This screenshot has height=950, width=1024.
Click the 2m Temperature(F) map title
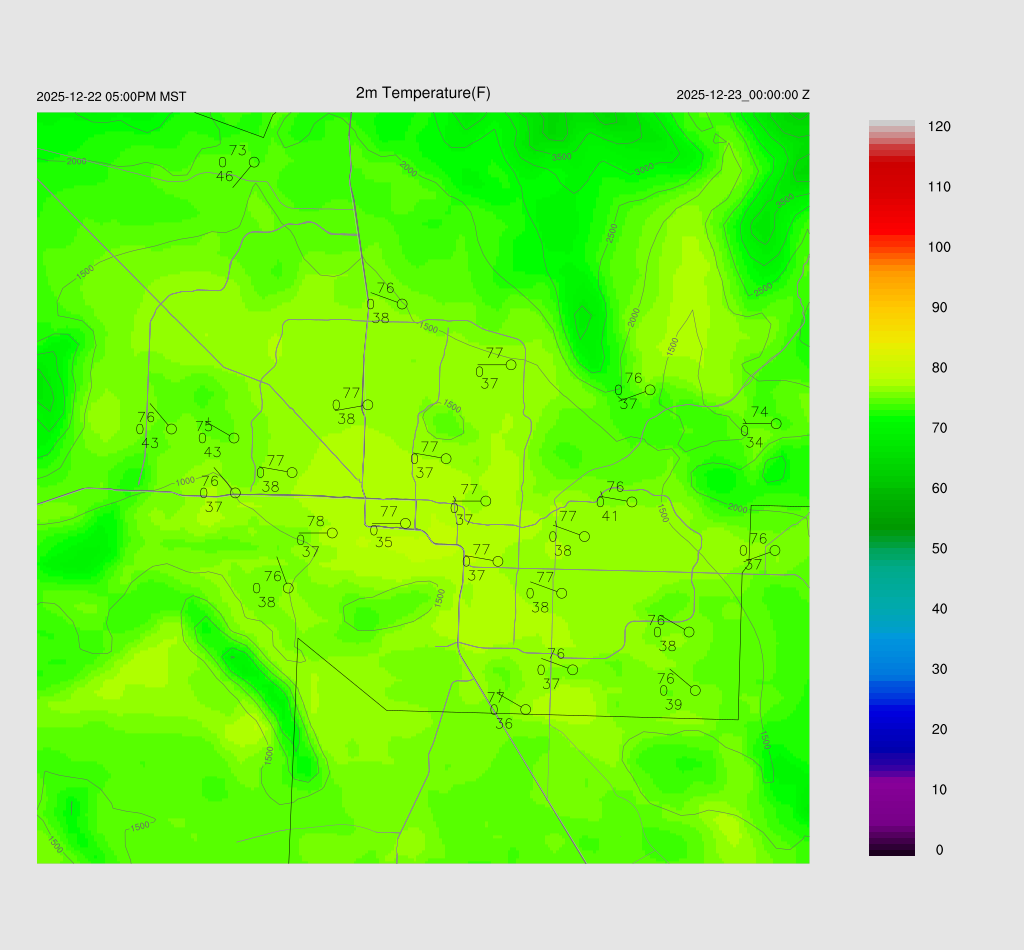tap(423, 93)
